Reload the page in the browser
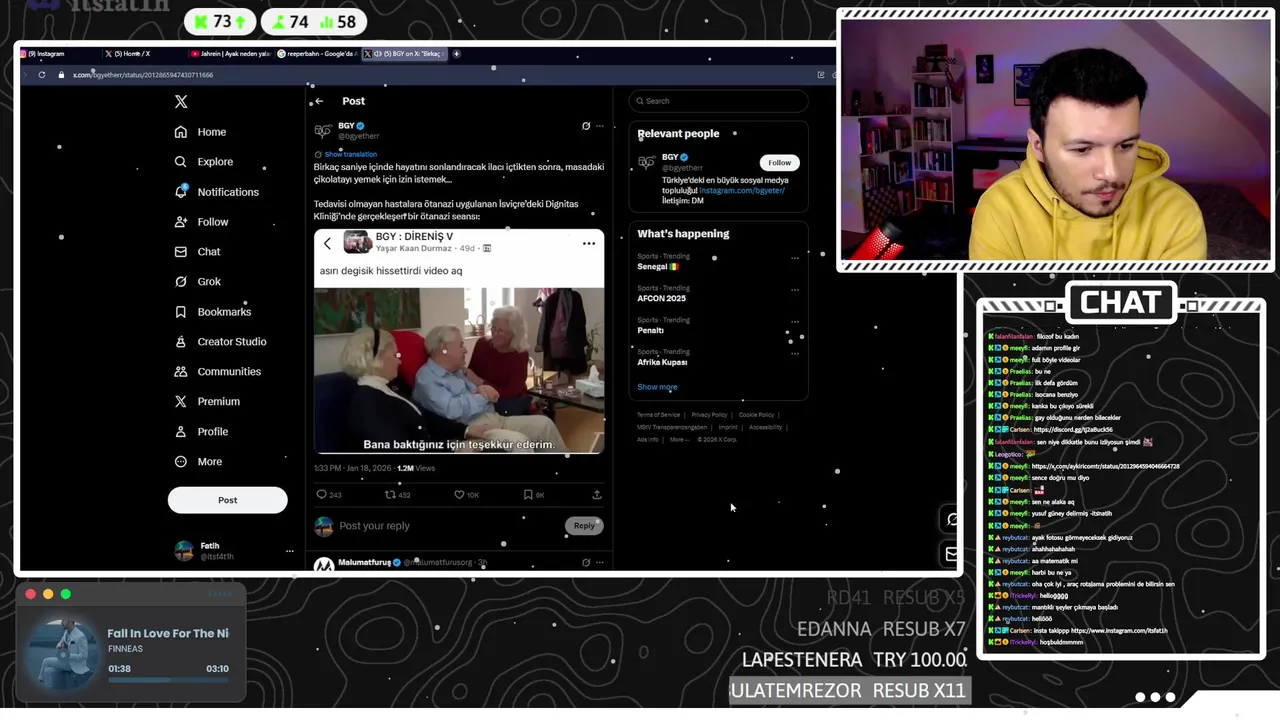 (x=42, y=75)
